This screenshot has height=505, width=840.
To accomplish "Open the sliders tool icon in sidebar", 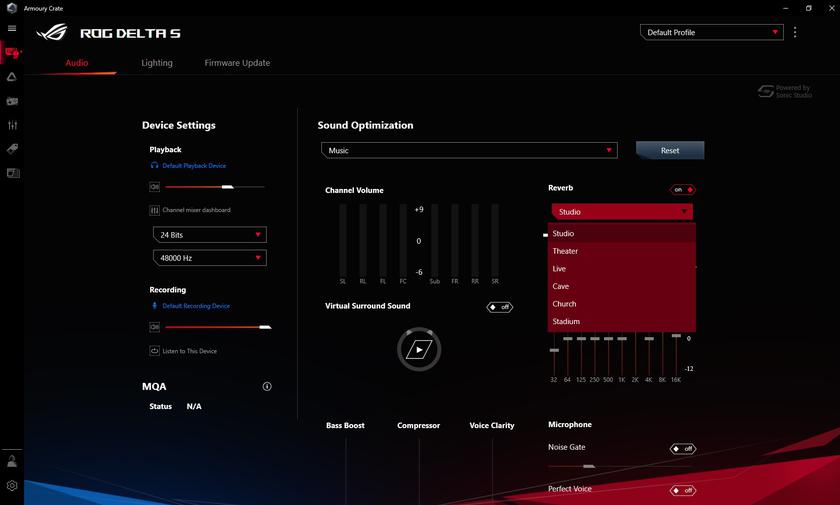I will (12, 125).
